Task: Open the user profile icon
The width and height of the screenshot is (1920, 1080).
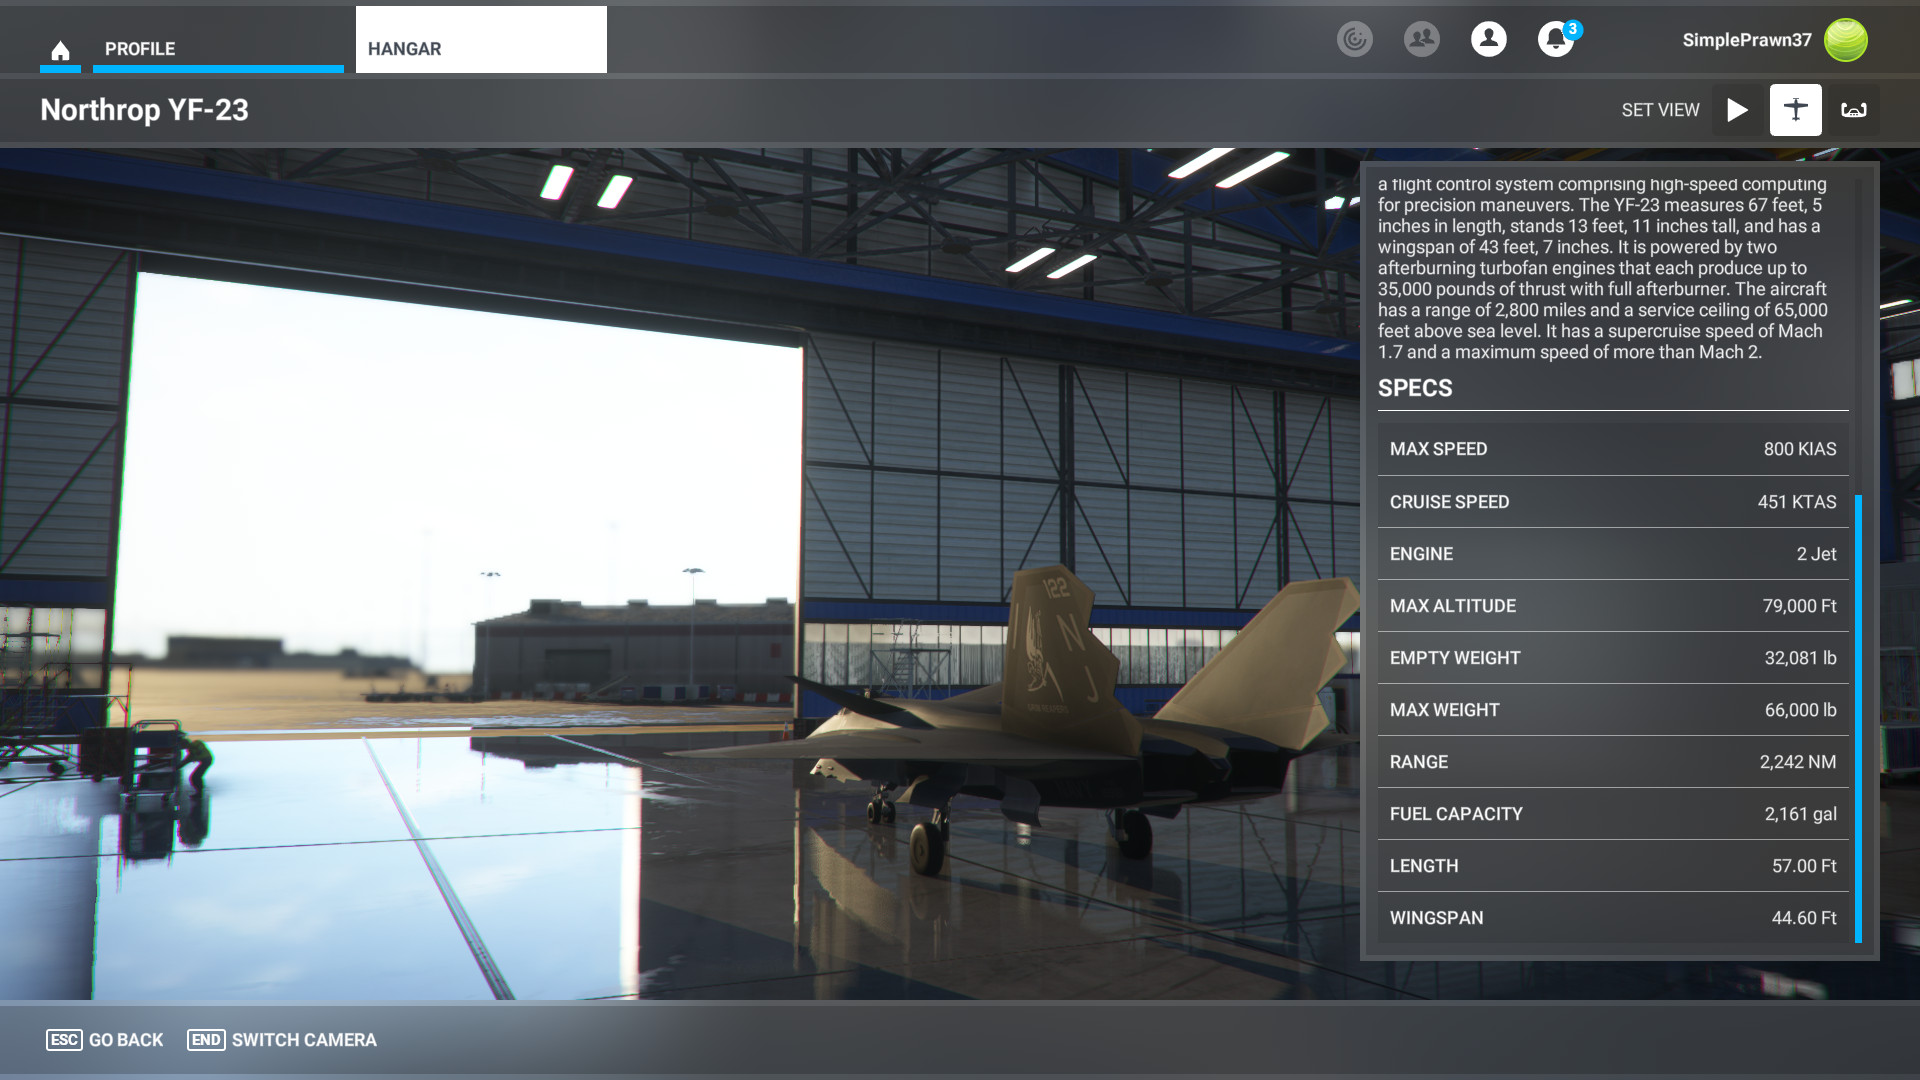Action: click(x=1489, y=39)
